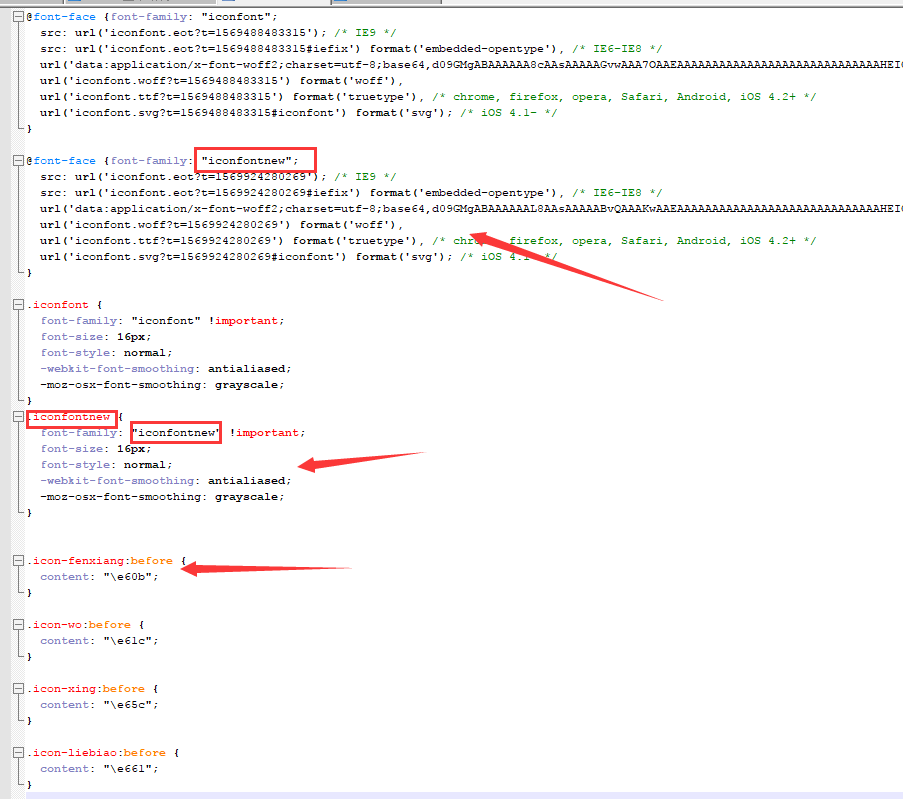Click iconfont.ttf?t=1569488483315 url line
Viewport: 903px width, 799px height.
[x=428, y=97]
